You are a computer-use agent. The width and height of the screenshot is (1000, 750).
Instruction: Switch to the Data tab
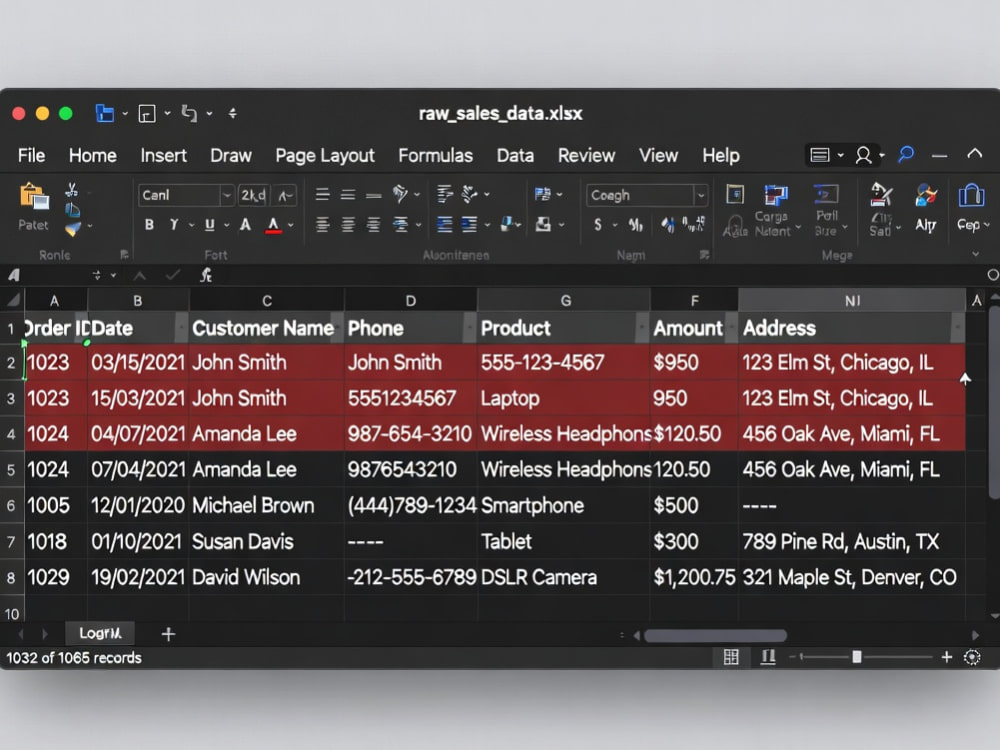point(515,156)
